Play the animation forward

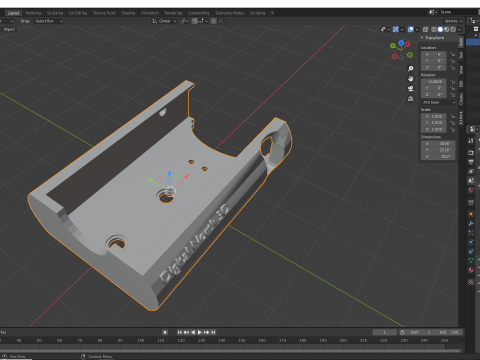(x=200, y=332)
